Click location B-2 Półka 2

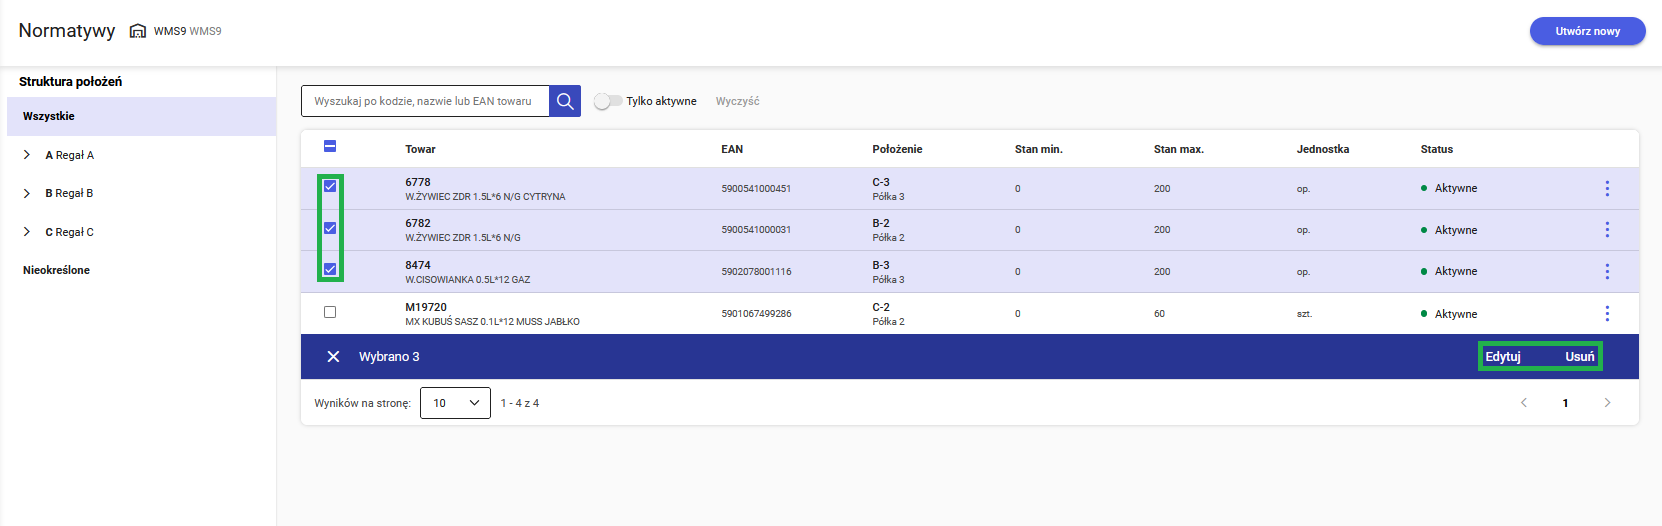(888, 230)
